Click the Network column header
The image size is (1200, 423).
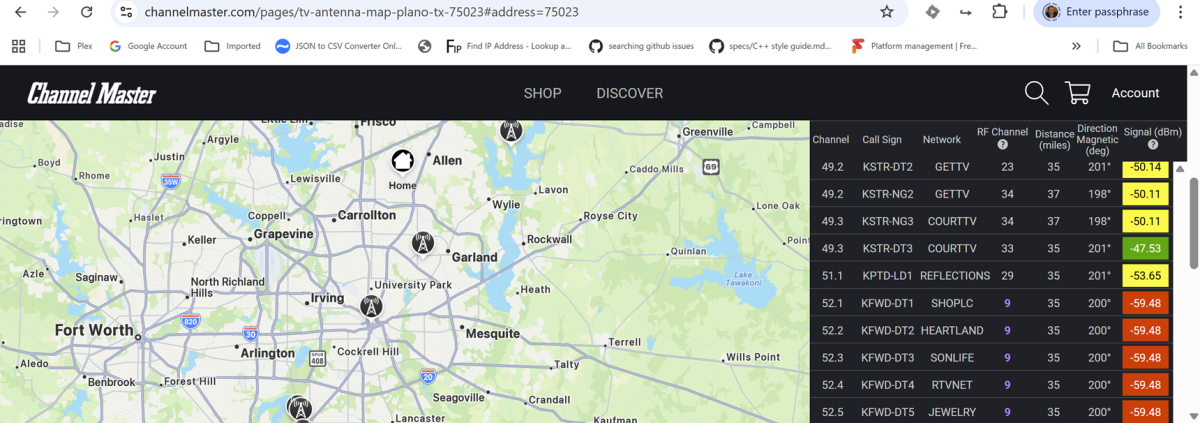point(942,140)
